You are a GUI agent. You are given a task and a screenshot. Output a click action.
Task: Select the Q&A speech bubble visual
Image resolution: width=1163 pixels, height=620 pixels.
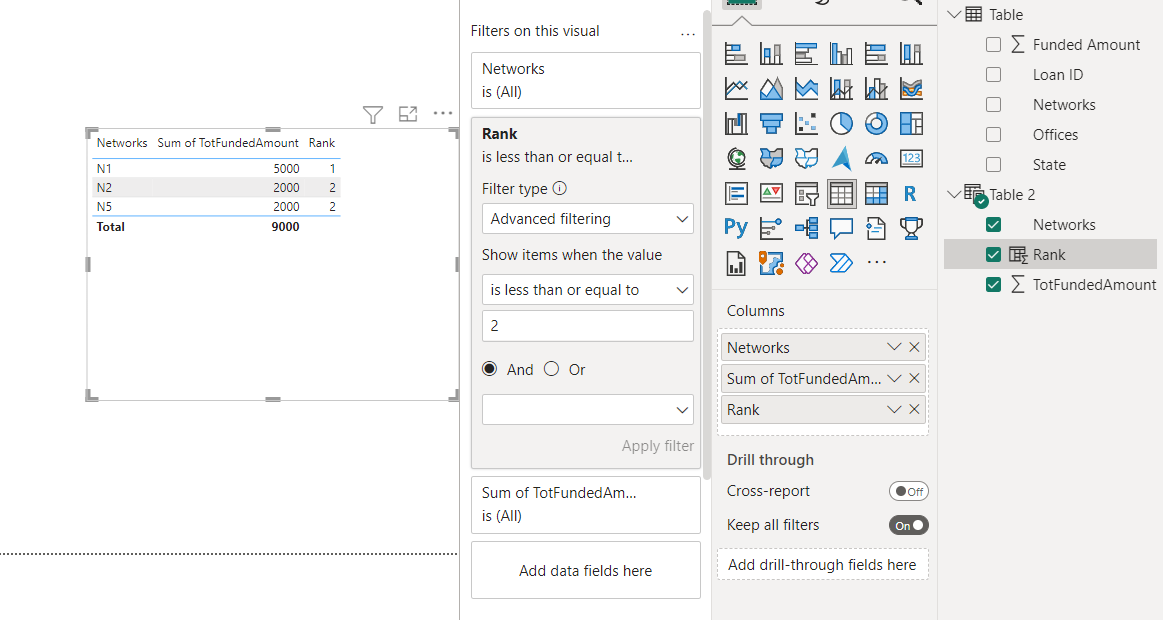coord(841,228)
